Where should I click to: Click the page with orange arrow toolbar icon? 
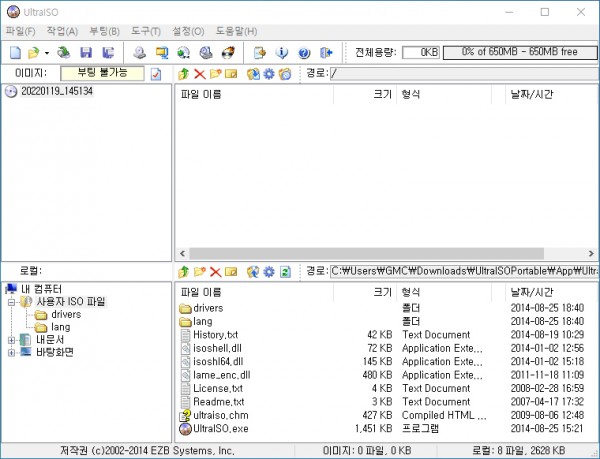pyautogui.click(x=259, y=52)
